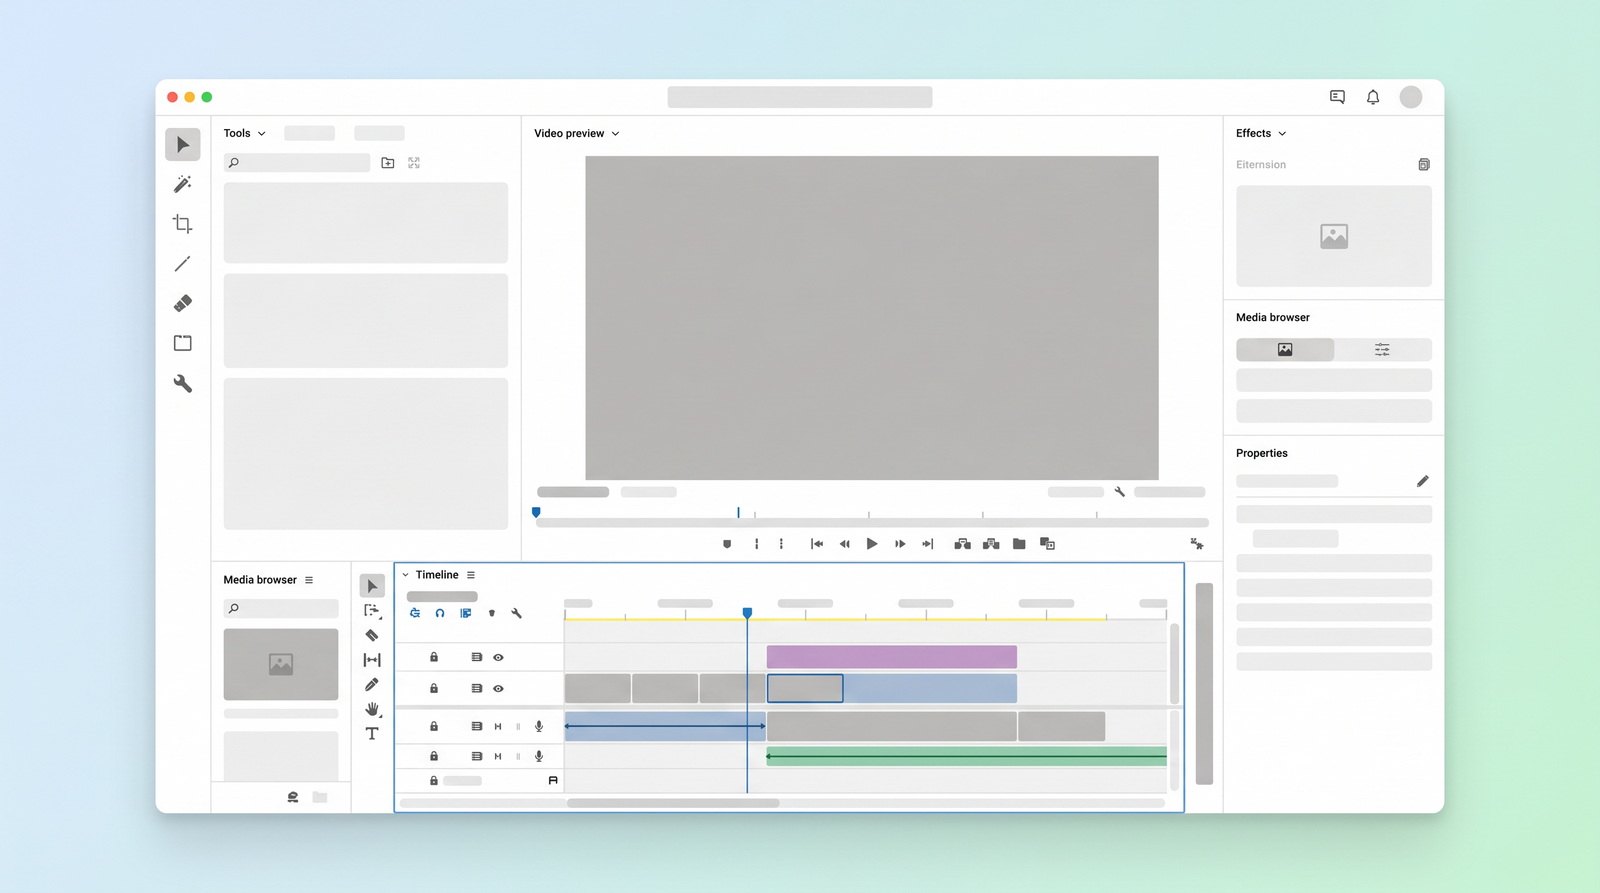Click the timeline wrench settings icon
The image size is (1600, 893).
pyautogui.click(x=517, y=613)
